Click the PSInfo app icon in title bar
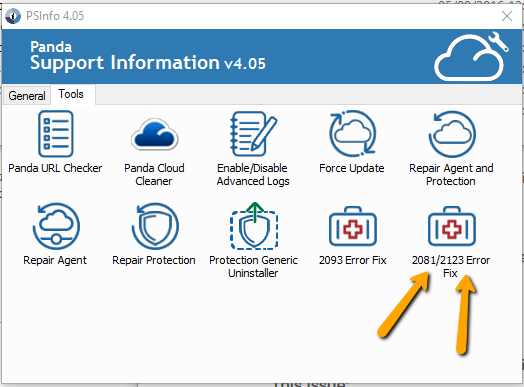Image resolution: width=524 pixels, height=387 pixels. coord(13,16)
